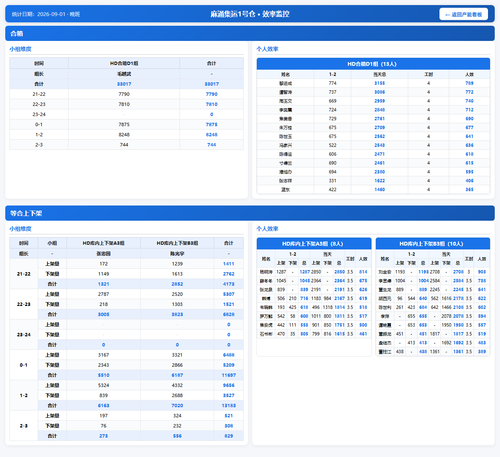Click the blue efficiency 814 in A3 table
Image resolution: width=500 pixels, height=457 pixels.
coord(363,272)
